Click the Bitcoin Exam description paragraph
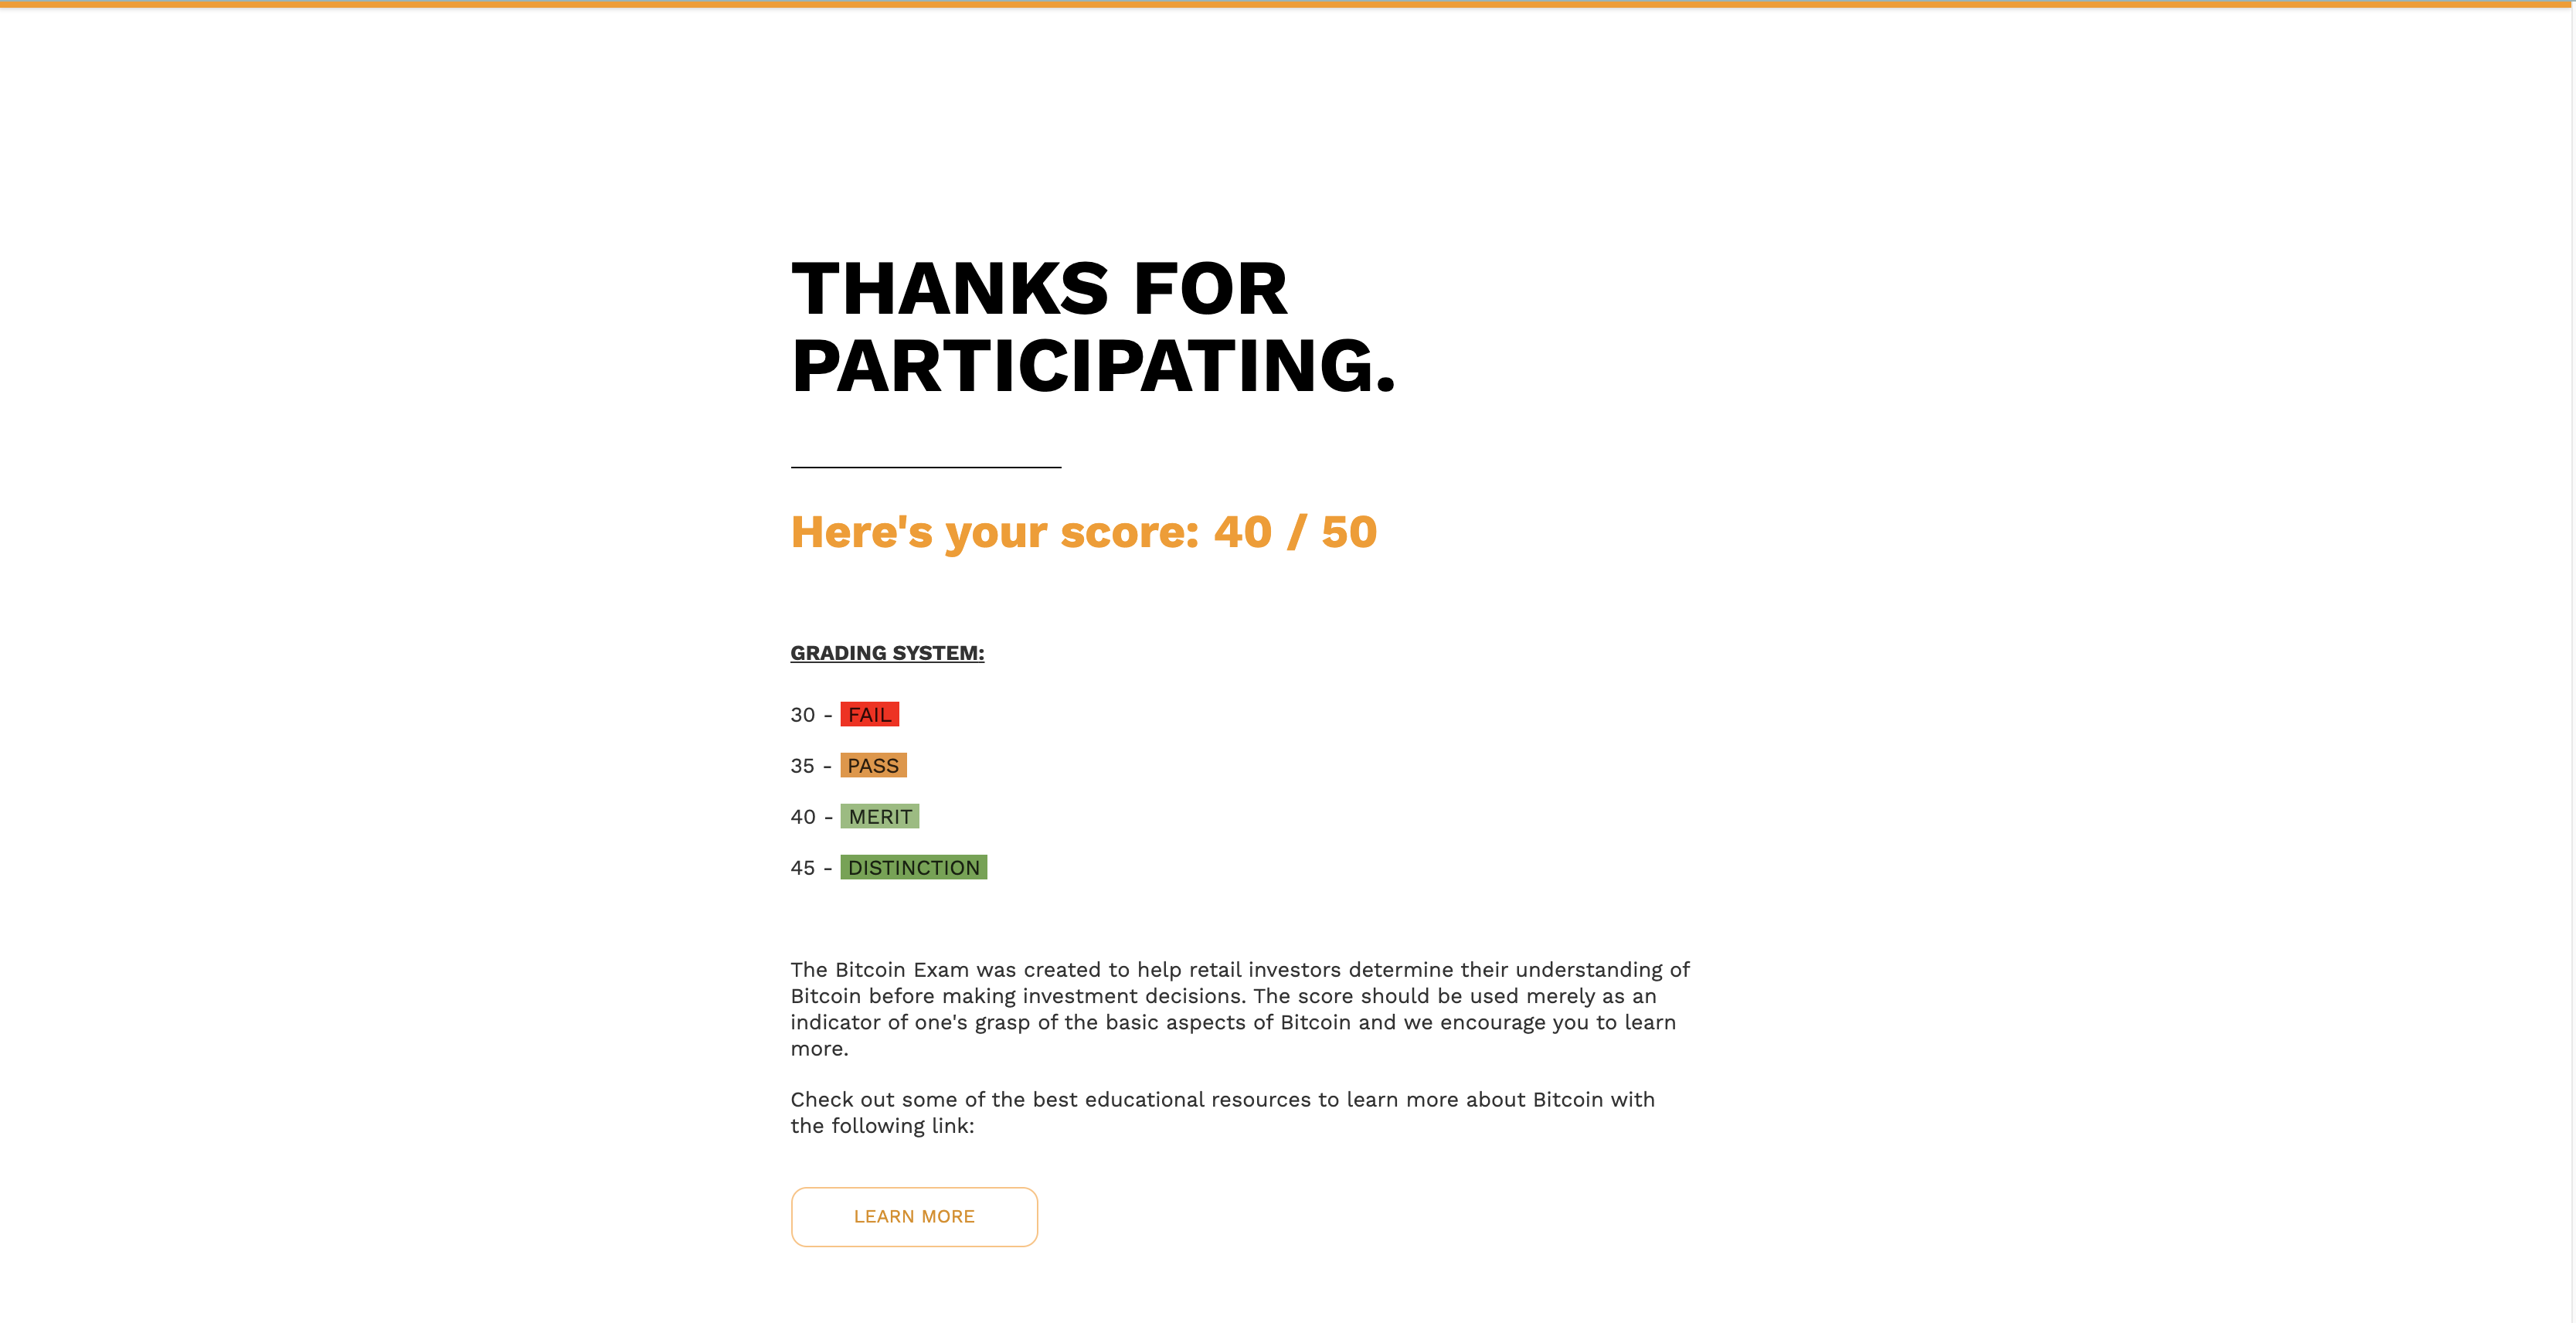Viewport: 2576px width, 1323px height. pyautogui.click(x=1240, y=1009)
